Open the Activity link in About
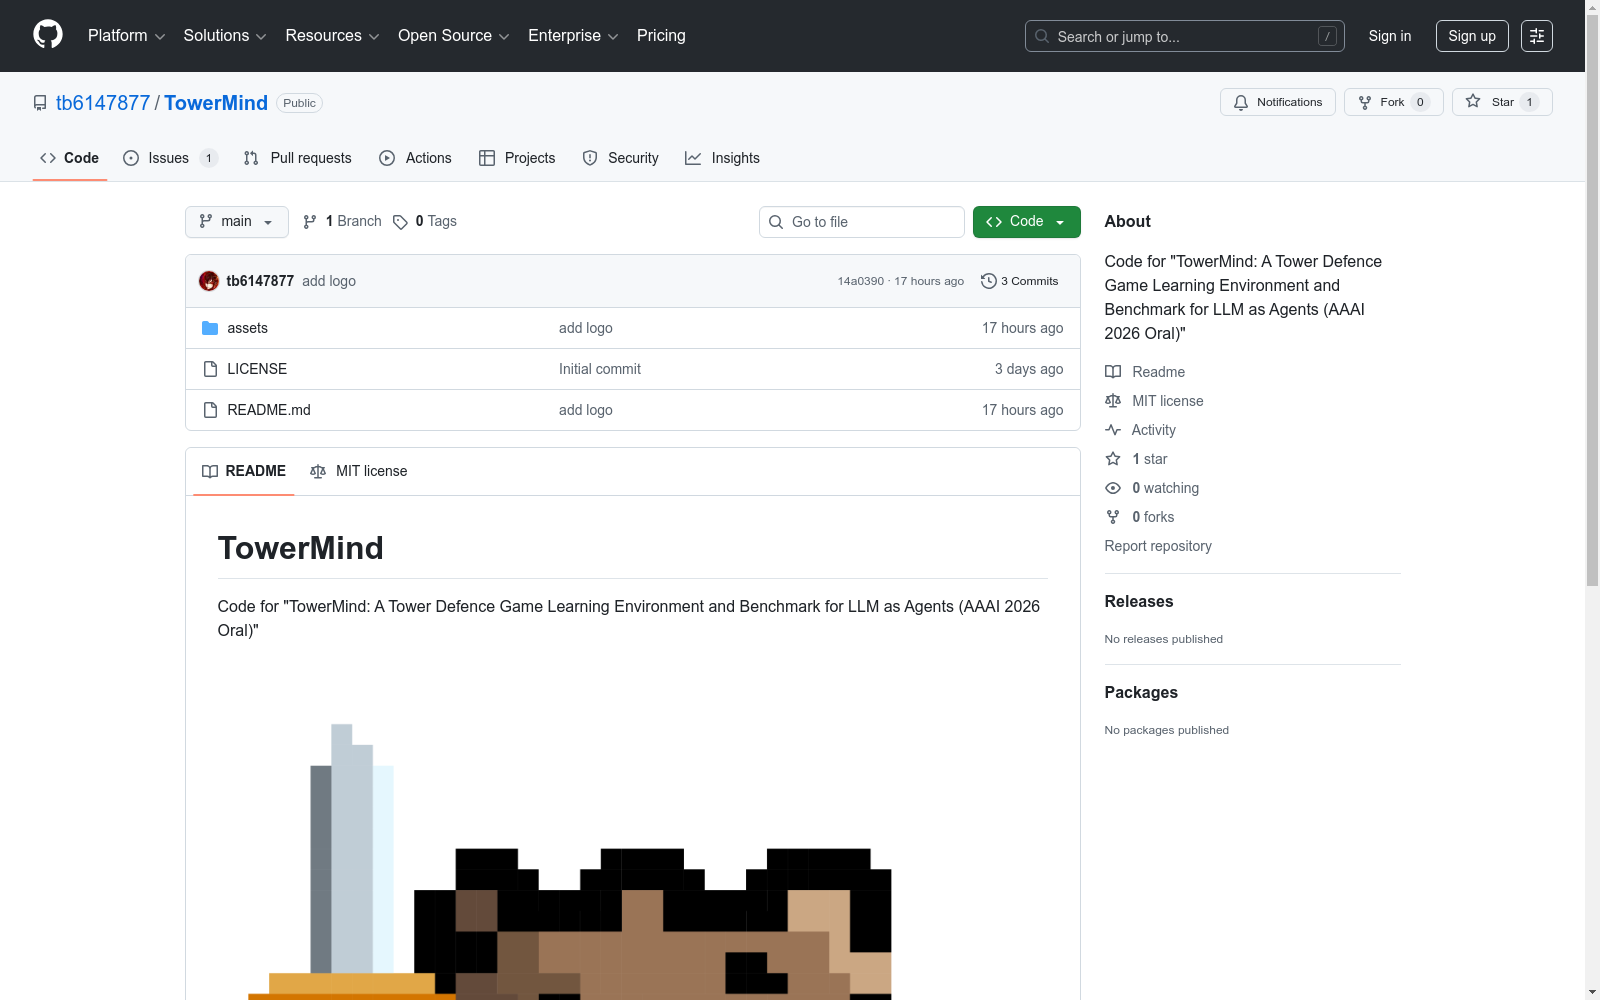Image resolution: width=1600 pixels, height=1000 pixels. coord(1140,430)
